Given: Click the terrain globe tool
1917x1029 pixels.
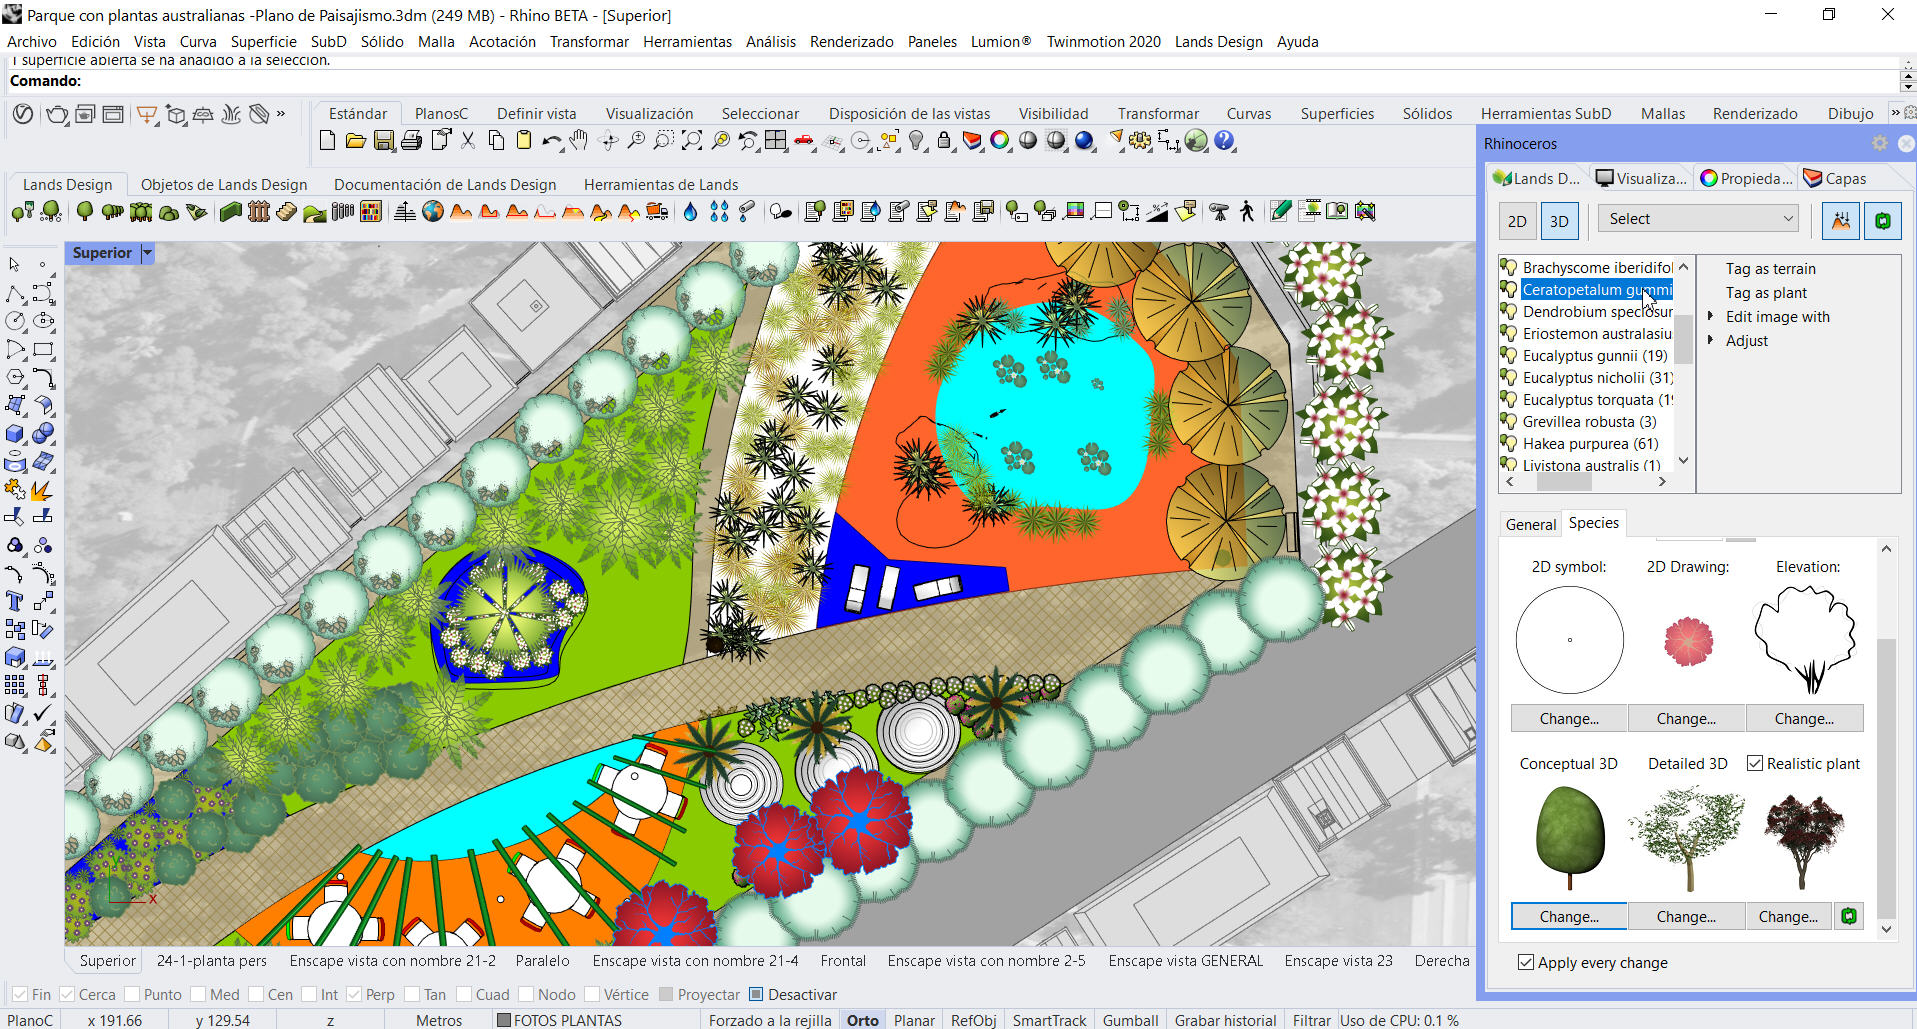Looking at the screenshot, I should pyautogui.click(x=432, y=211).
